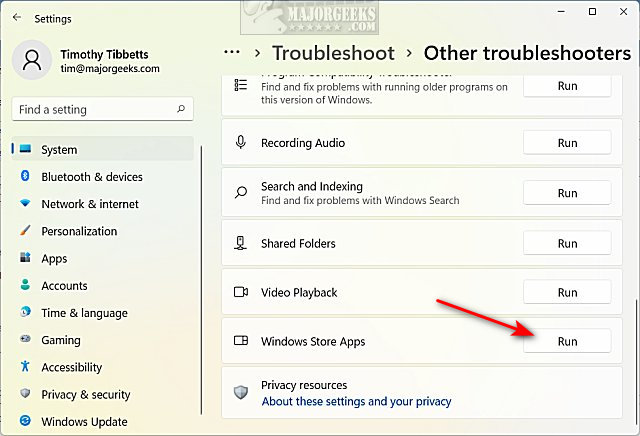The image size is (640, 436).
Task: Open Windows Update page
Action: [x=103, y=421]
